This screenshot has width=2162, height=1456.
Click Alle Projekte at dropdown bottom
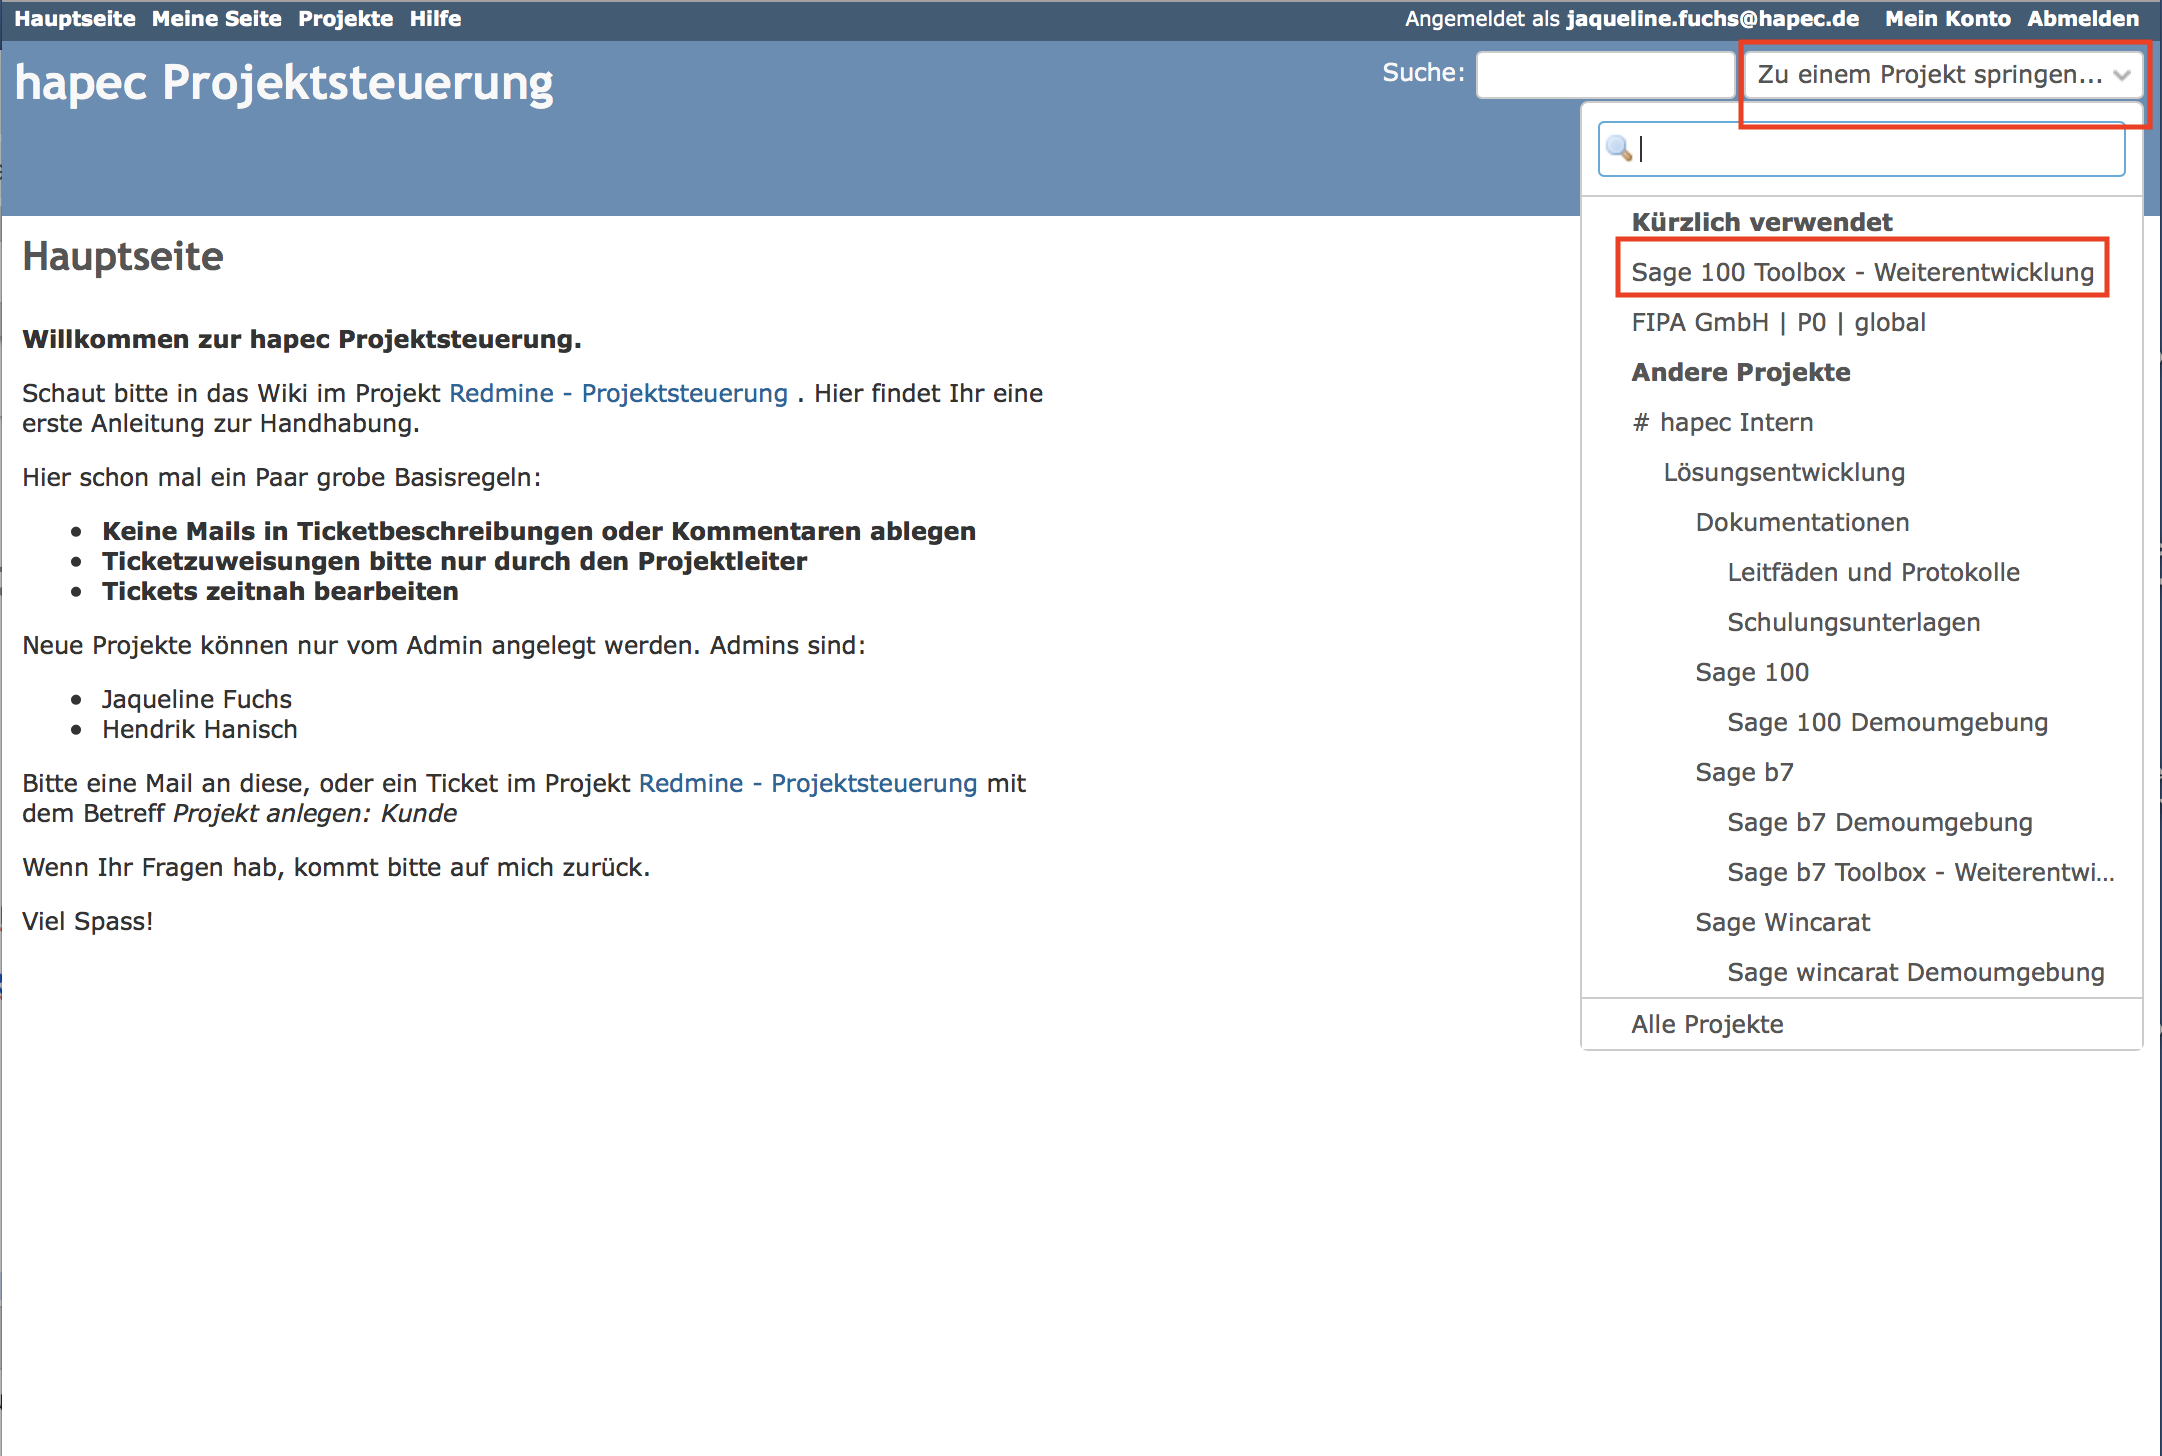point(1707,1024)
